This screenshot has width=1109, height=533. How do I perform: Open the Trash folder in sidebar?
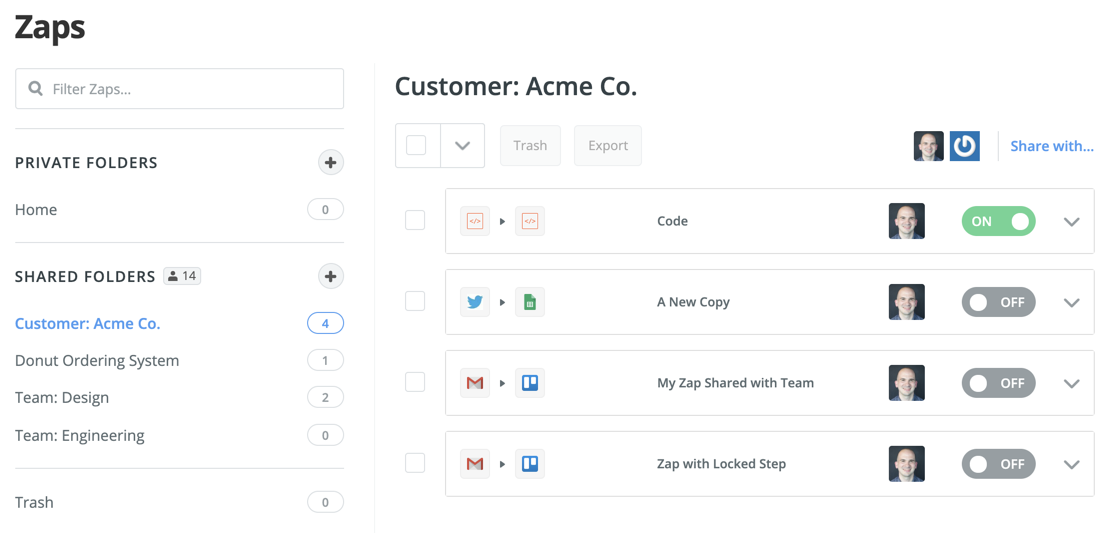(x=34, y=503)
